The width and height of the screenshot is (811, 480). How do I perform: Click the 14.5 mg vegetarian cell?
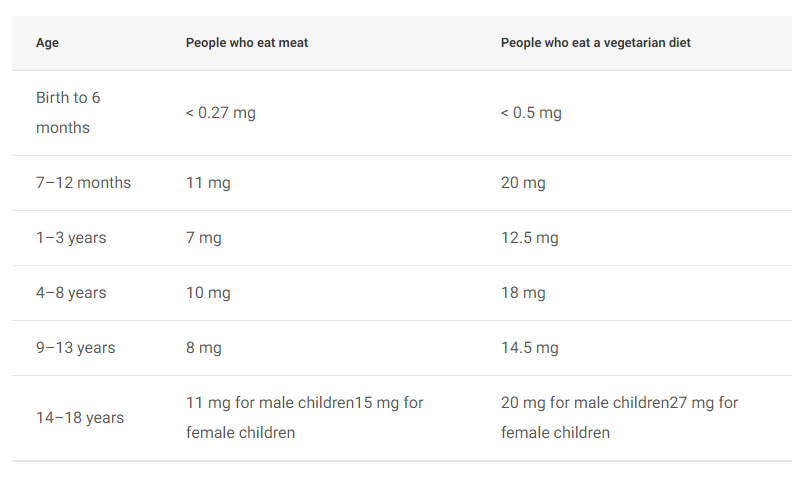pyautogui.click(x=530, y=348)
